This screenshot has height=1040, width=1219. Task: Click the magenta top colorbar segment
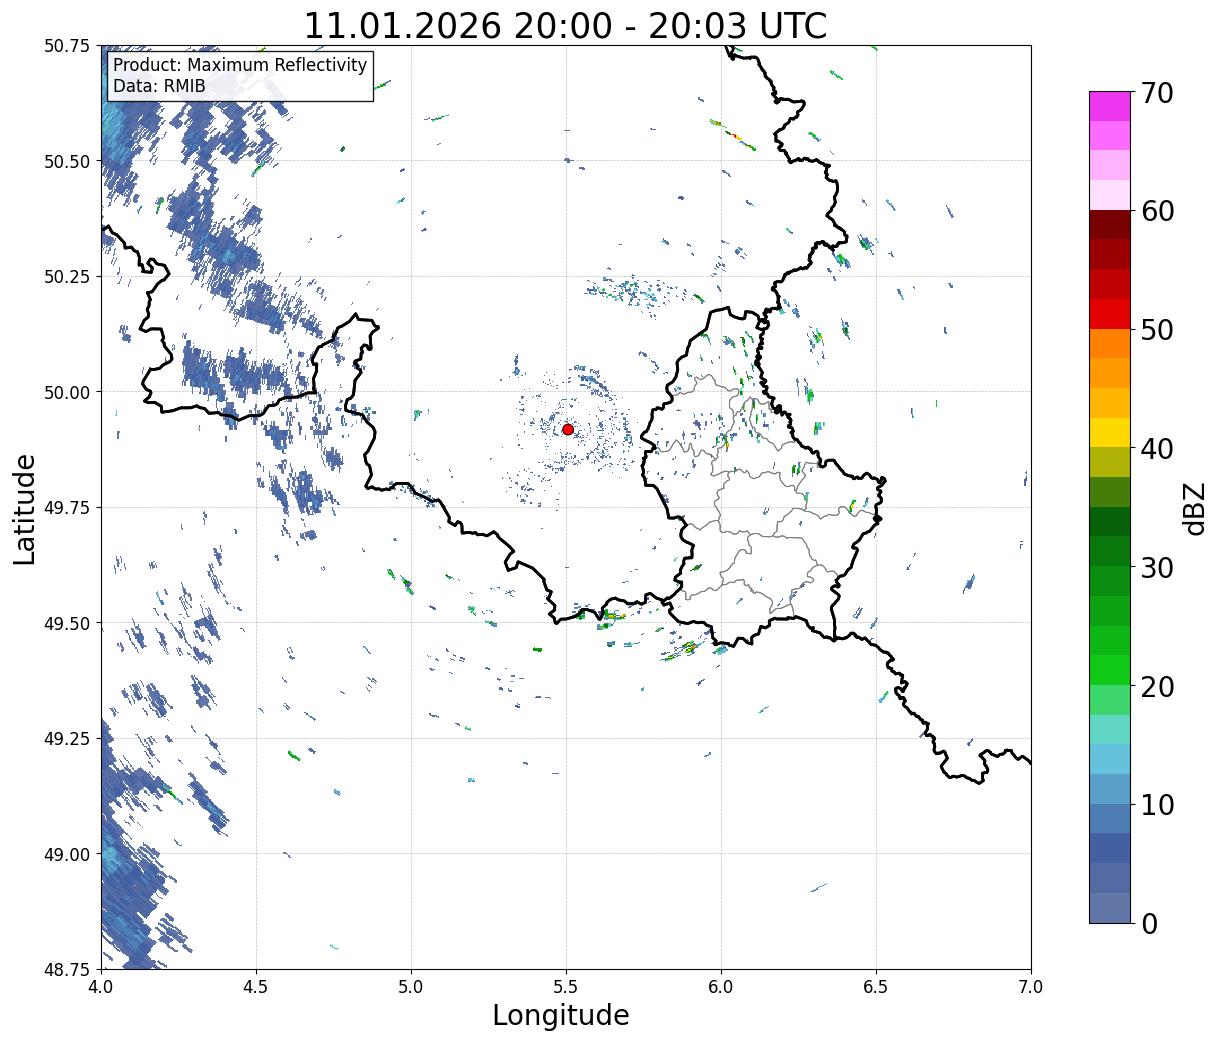[x=1110, y=106]
